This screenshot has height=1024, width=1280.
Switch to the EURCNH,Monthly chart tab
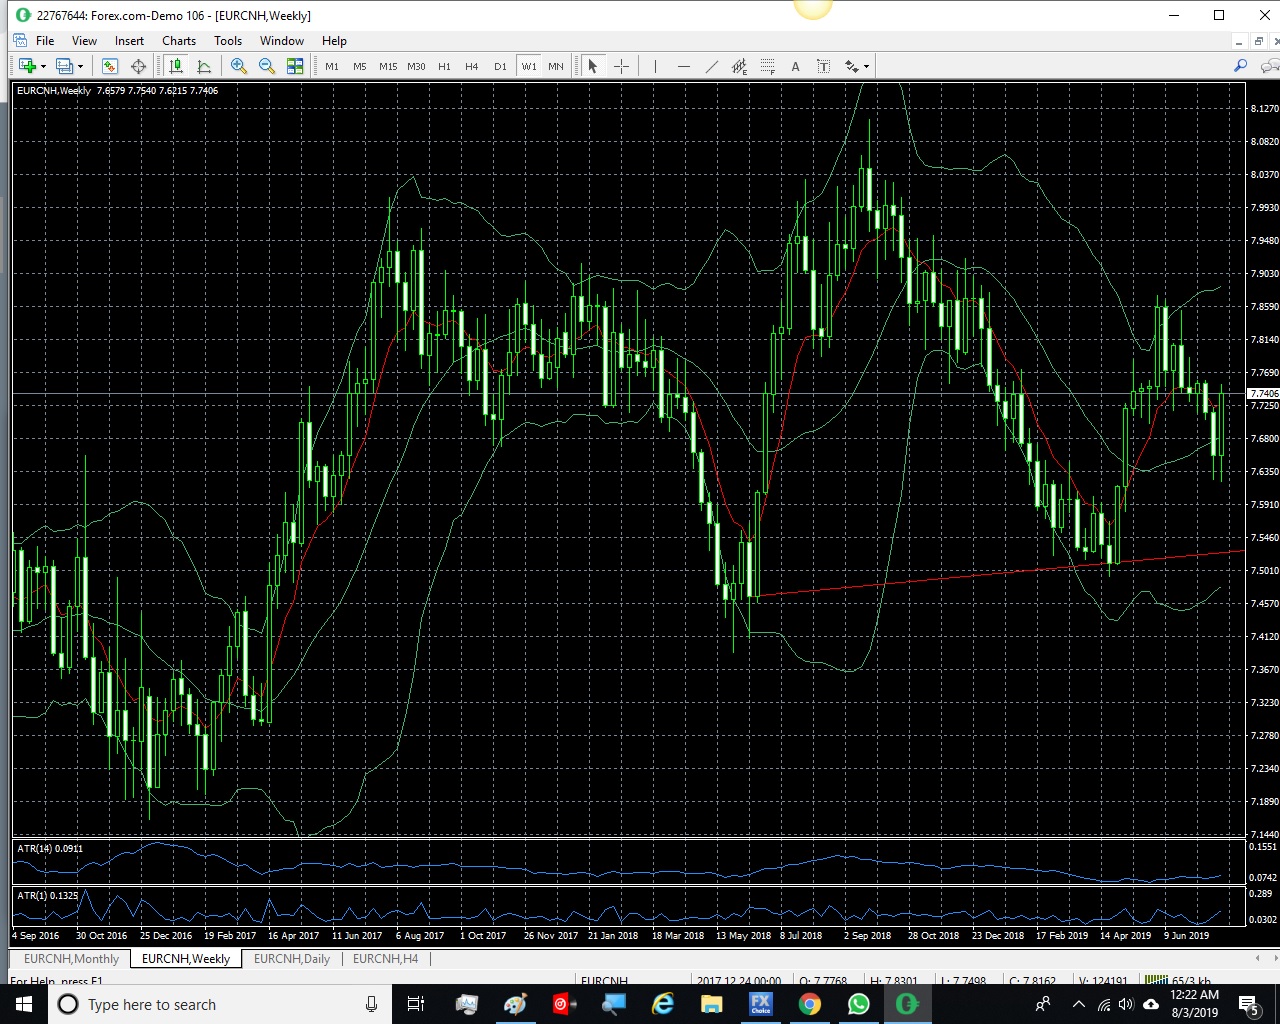pyautogui.click(x=71, y=958)
